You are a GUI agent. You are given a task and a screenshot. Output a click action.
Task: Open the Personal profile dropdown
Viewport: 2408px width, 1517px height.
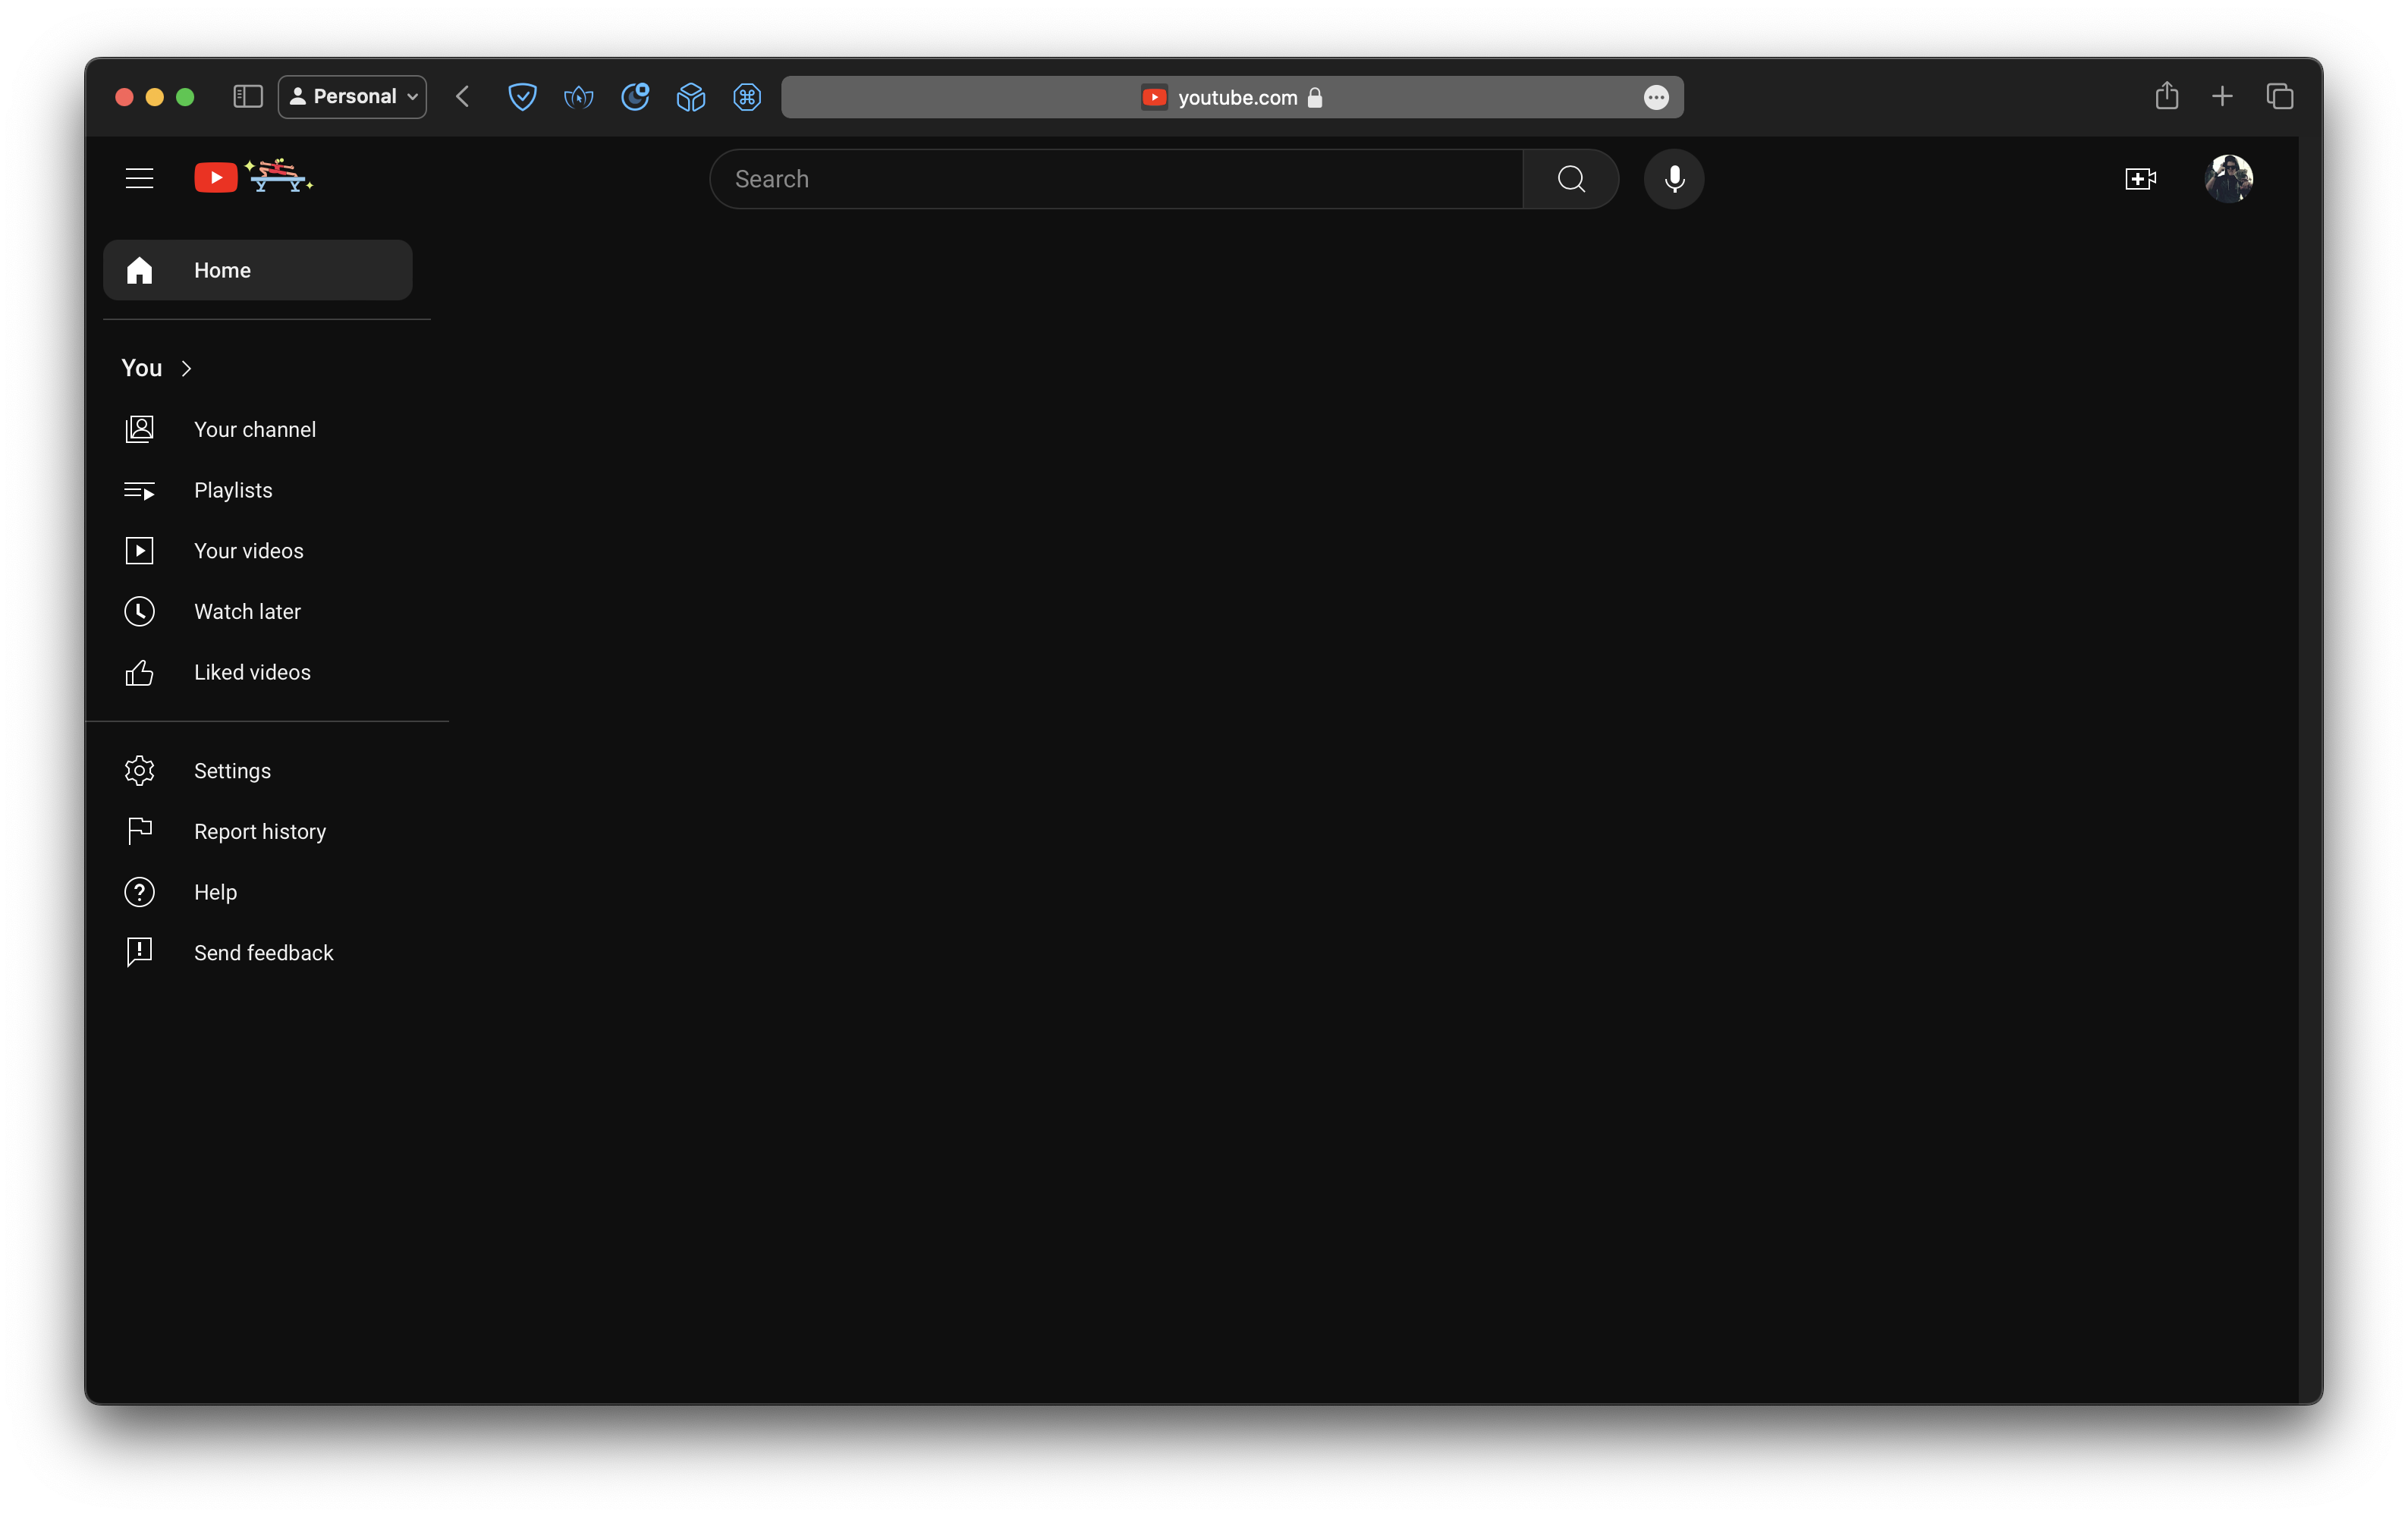click(x=352, y=97)
